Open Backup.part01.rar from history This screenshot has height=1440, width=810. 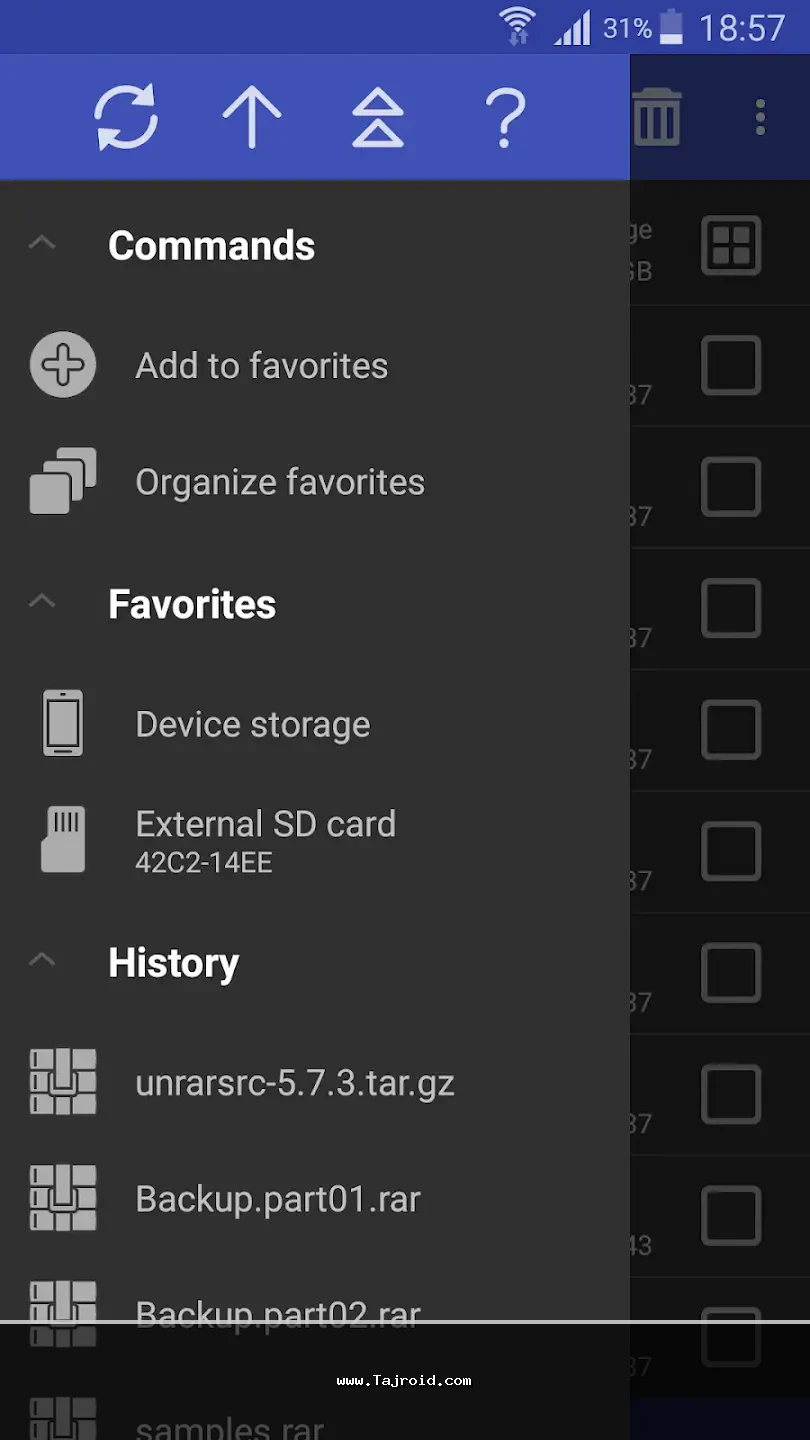pos(278,1199)
